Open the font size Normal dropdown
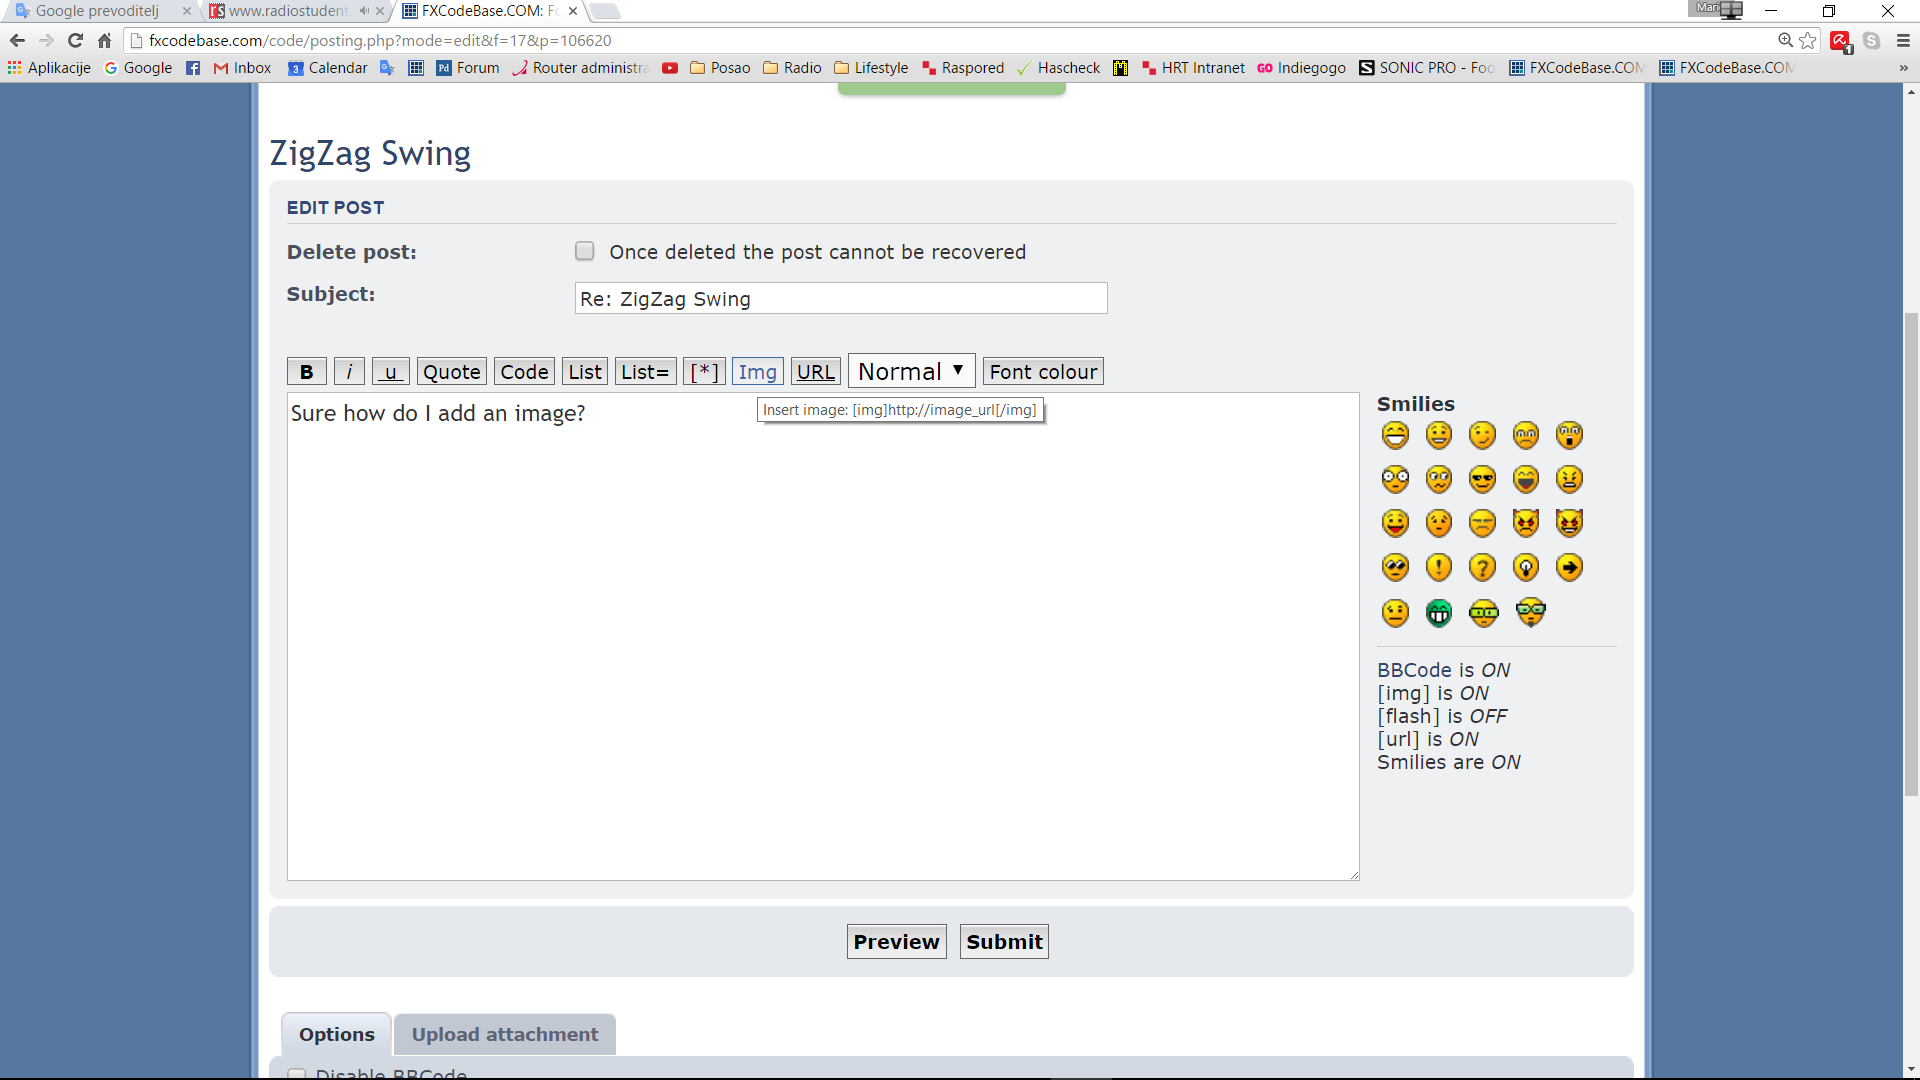This screenshot has width=1920, height=1080. coord(911,371)
